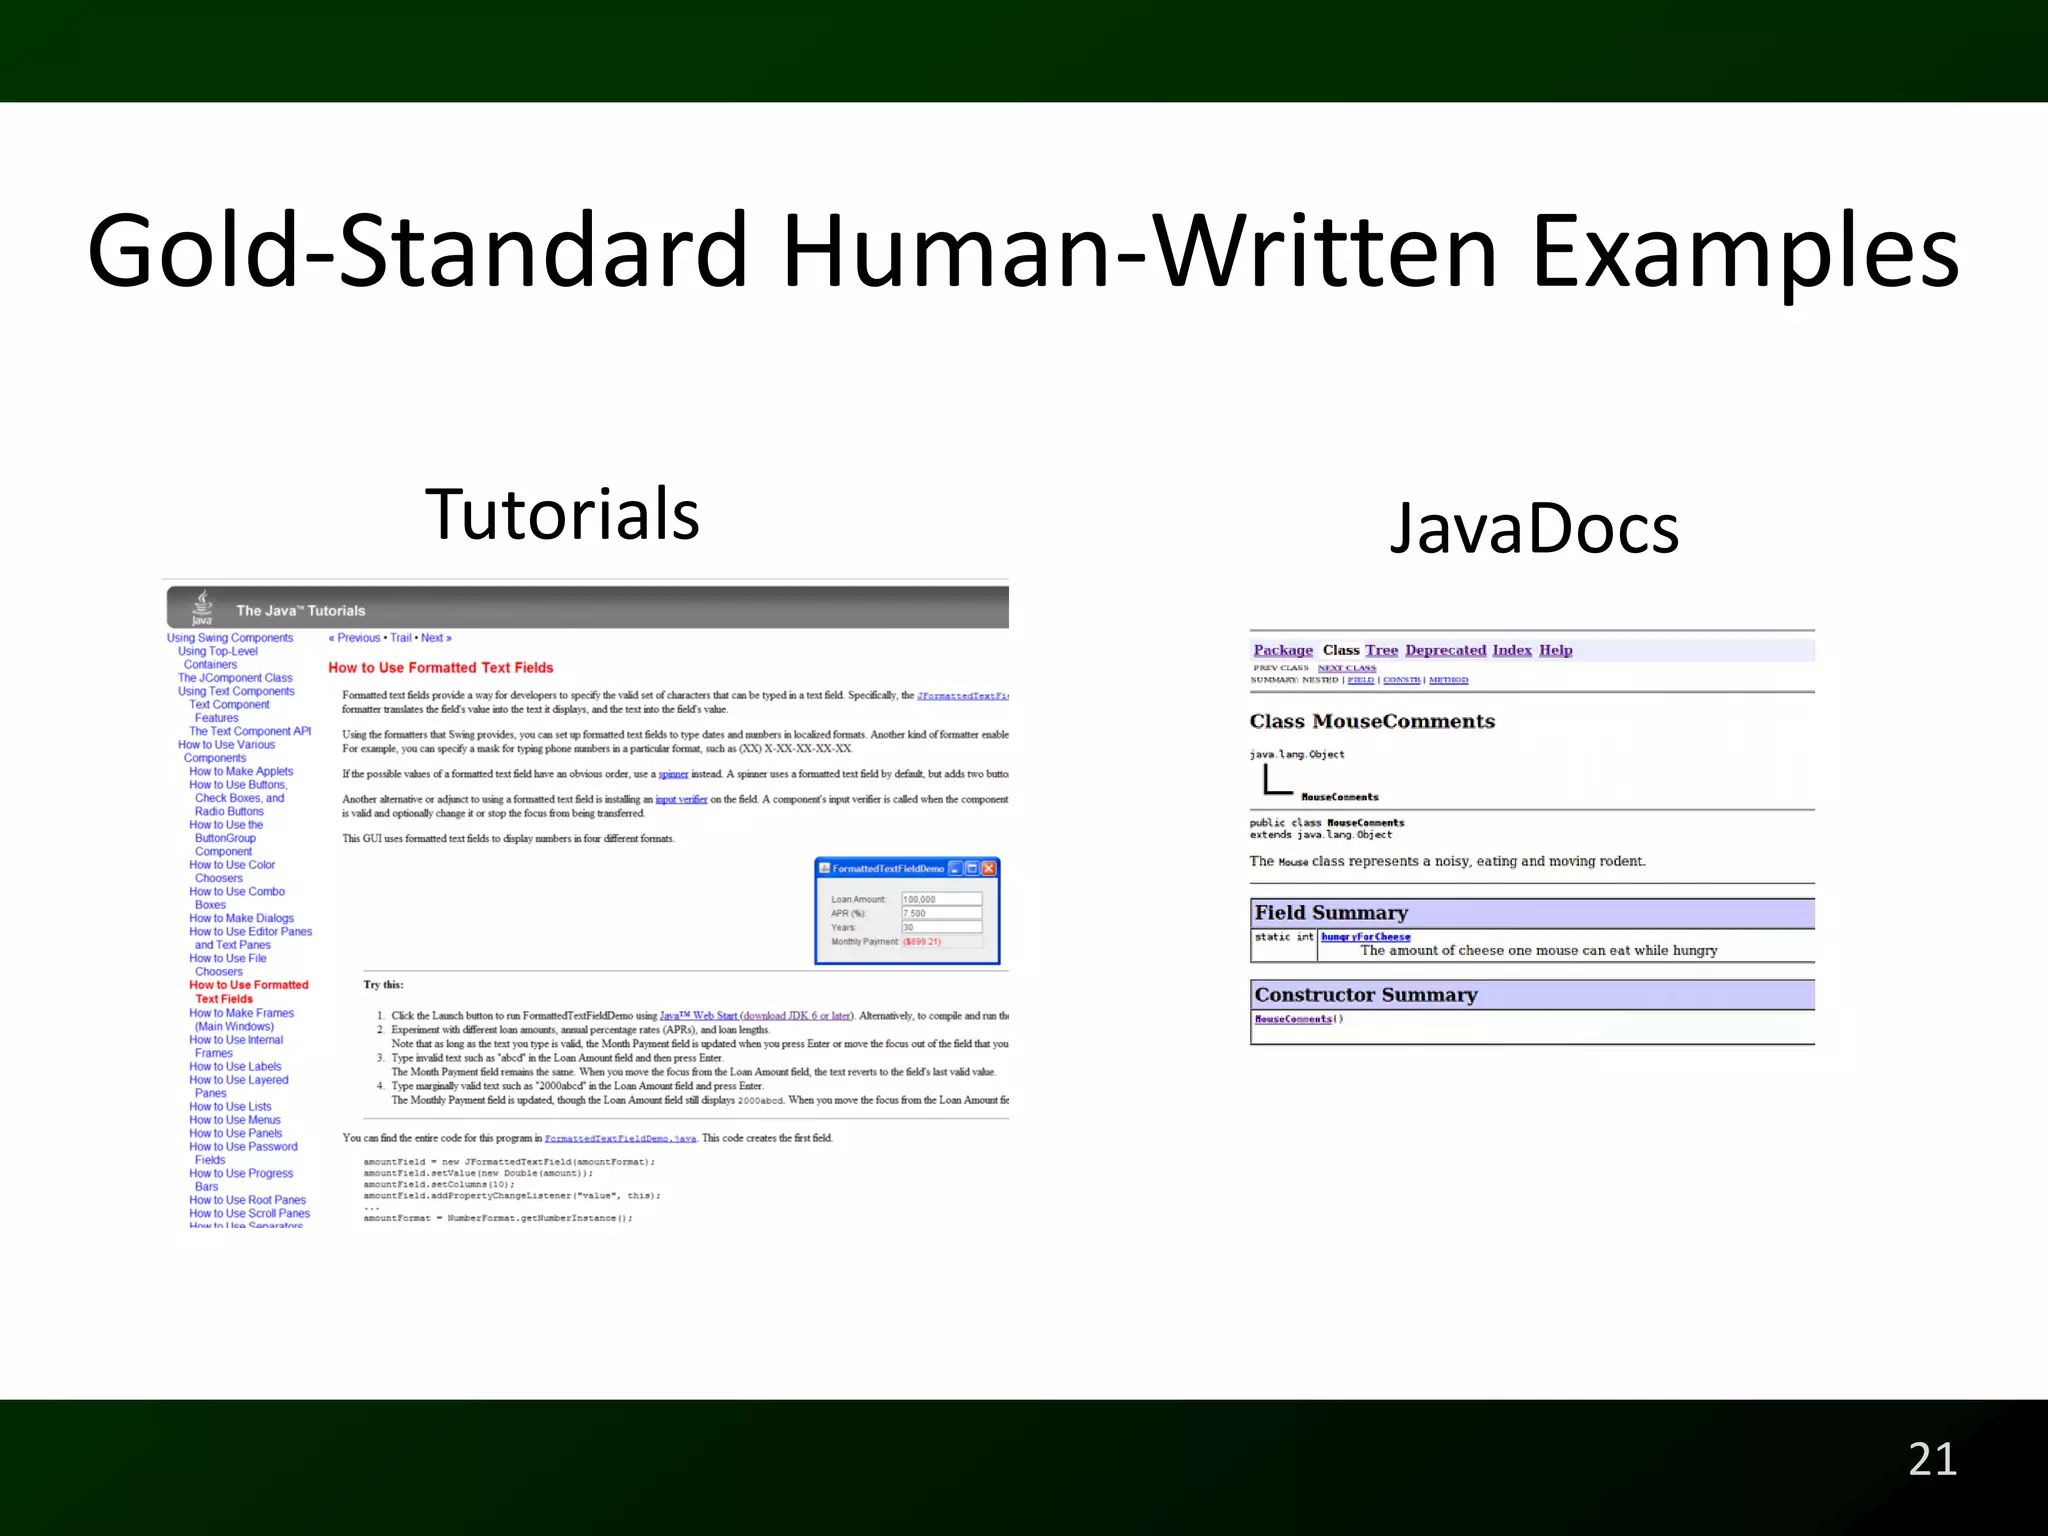Open Help tab in JavaDoc navbar
This screenshot has width=2048, height=1536.
click(1556, 650)
